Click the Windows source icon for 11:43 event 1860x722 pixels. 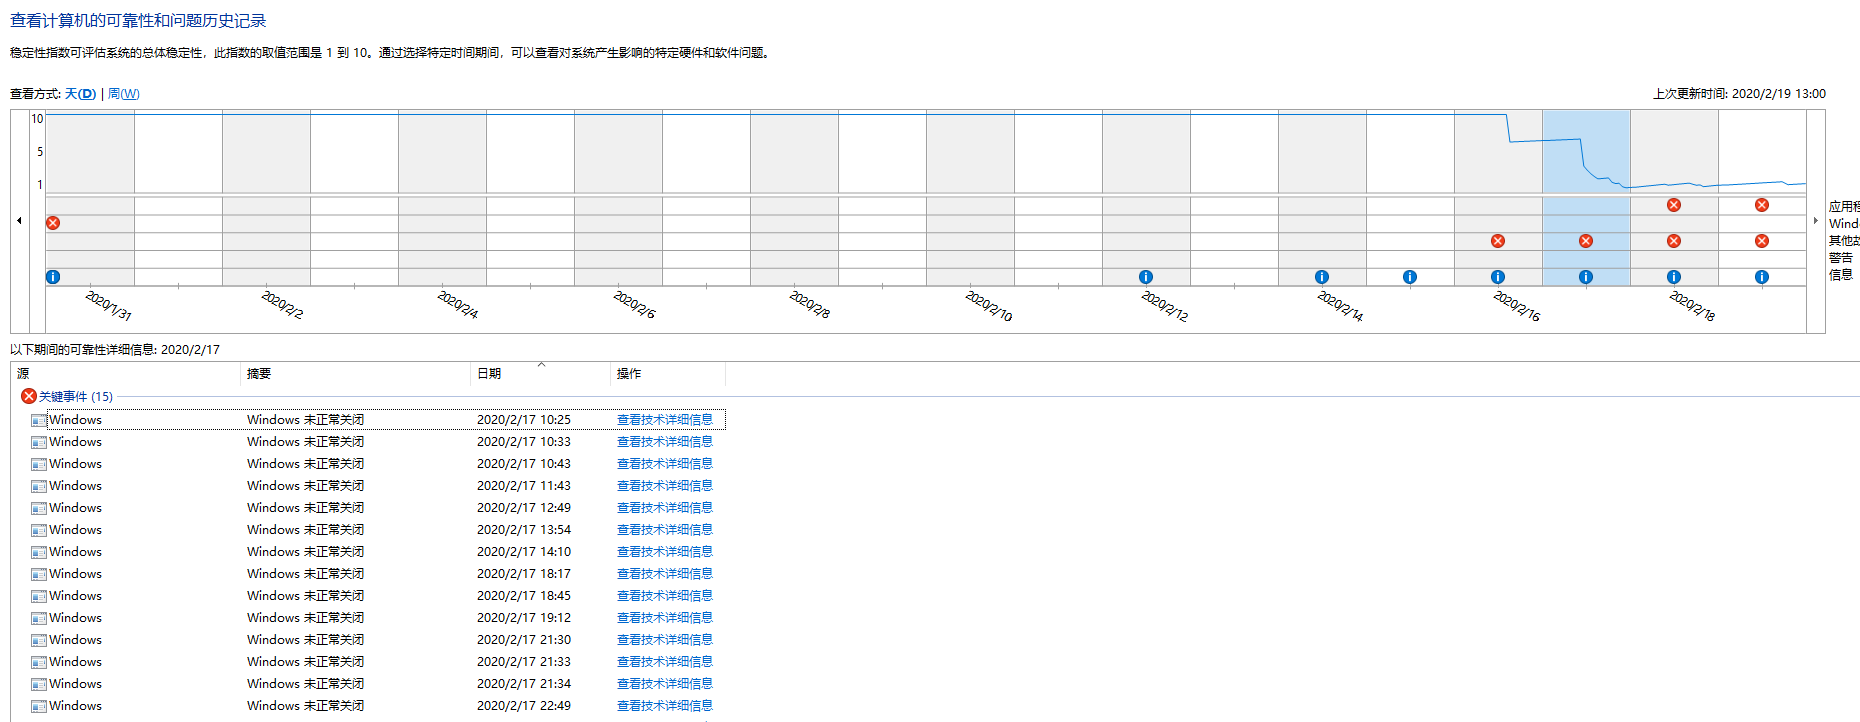coord(39,486)
